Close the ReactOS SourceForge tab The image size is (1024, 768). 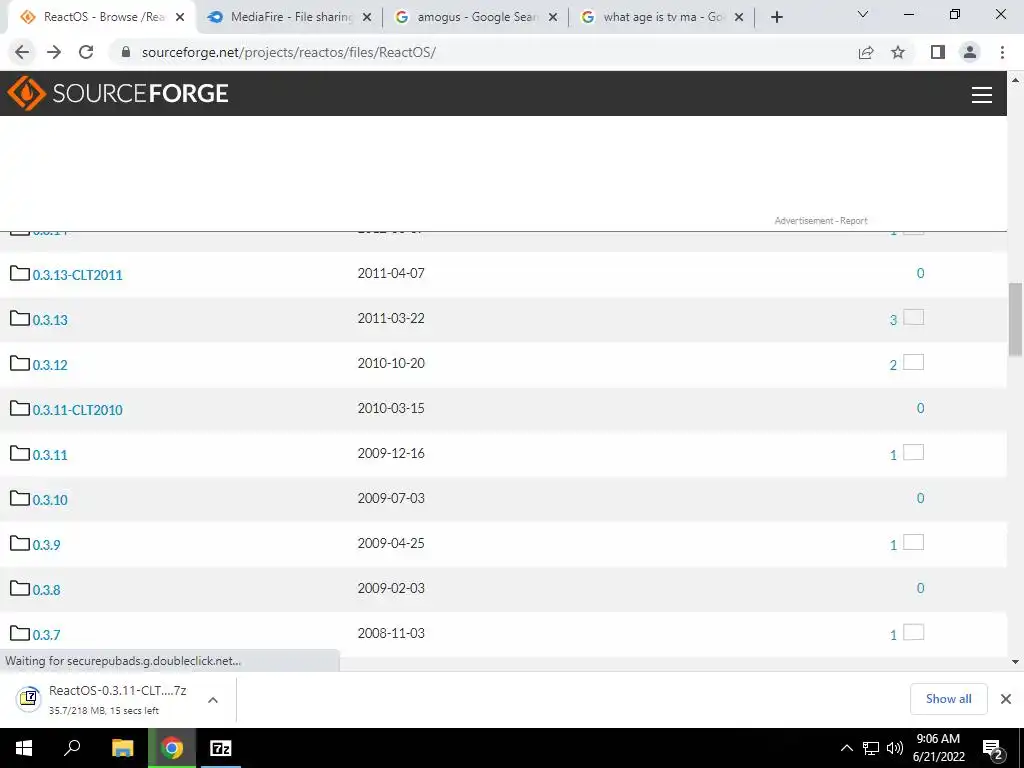click(180, 18)
